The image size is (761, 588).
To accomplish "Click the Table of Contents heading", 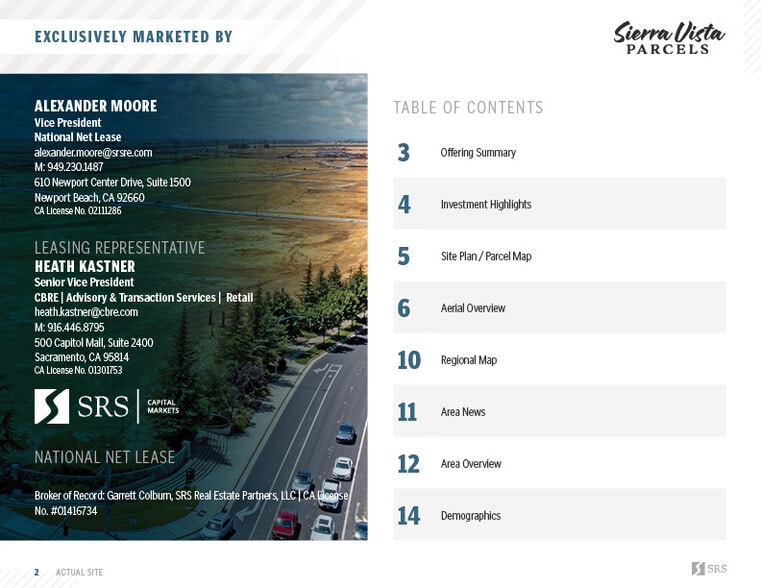I will (x=468, y=108).
